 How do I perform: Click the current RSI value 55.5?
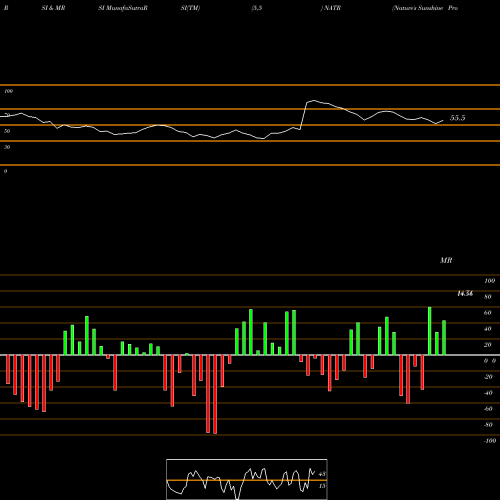[457, 118]
